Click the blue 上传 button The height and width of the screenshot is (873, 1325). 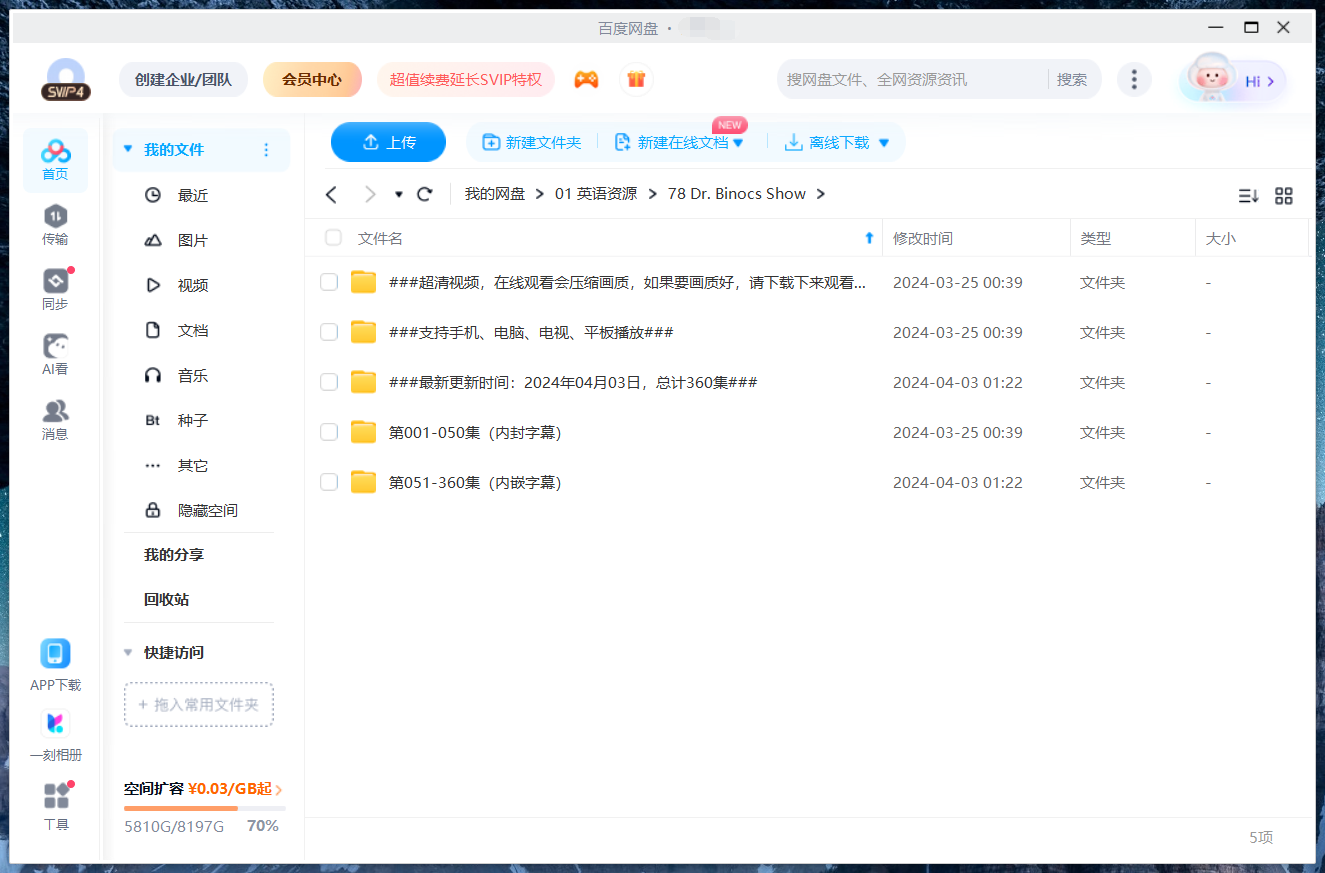pos(388,142)
